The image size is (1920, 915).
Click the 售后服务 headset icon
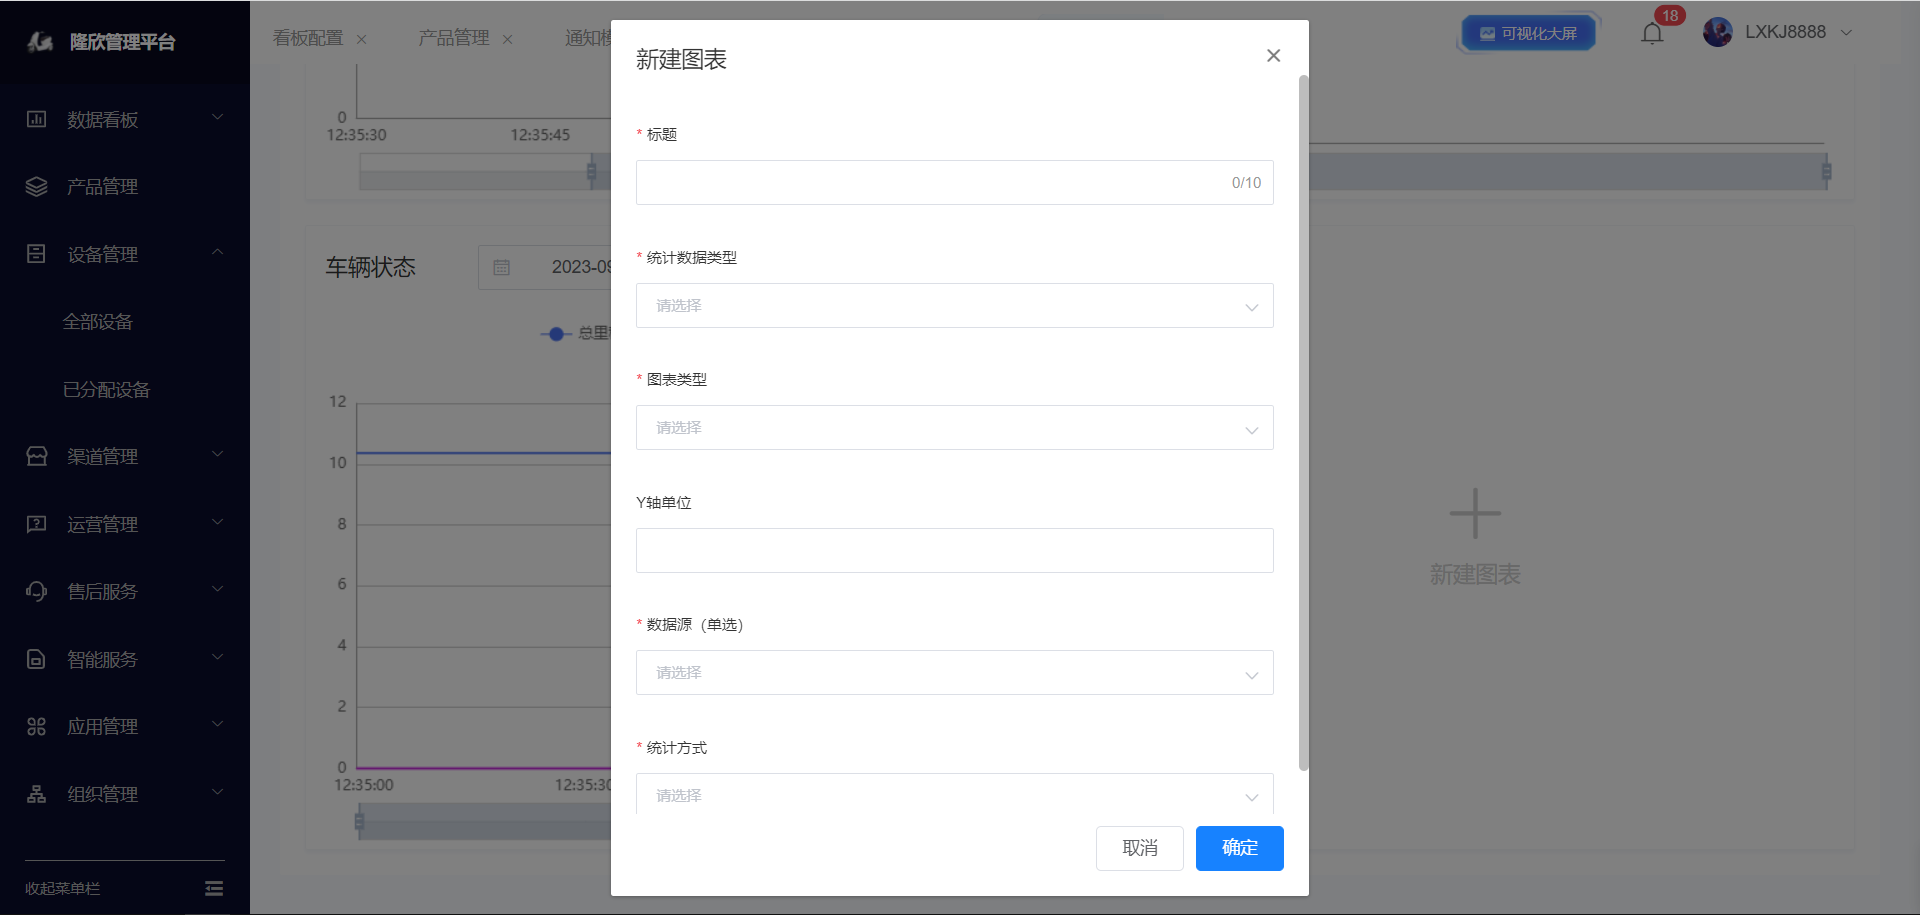(37, 592)
